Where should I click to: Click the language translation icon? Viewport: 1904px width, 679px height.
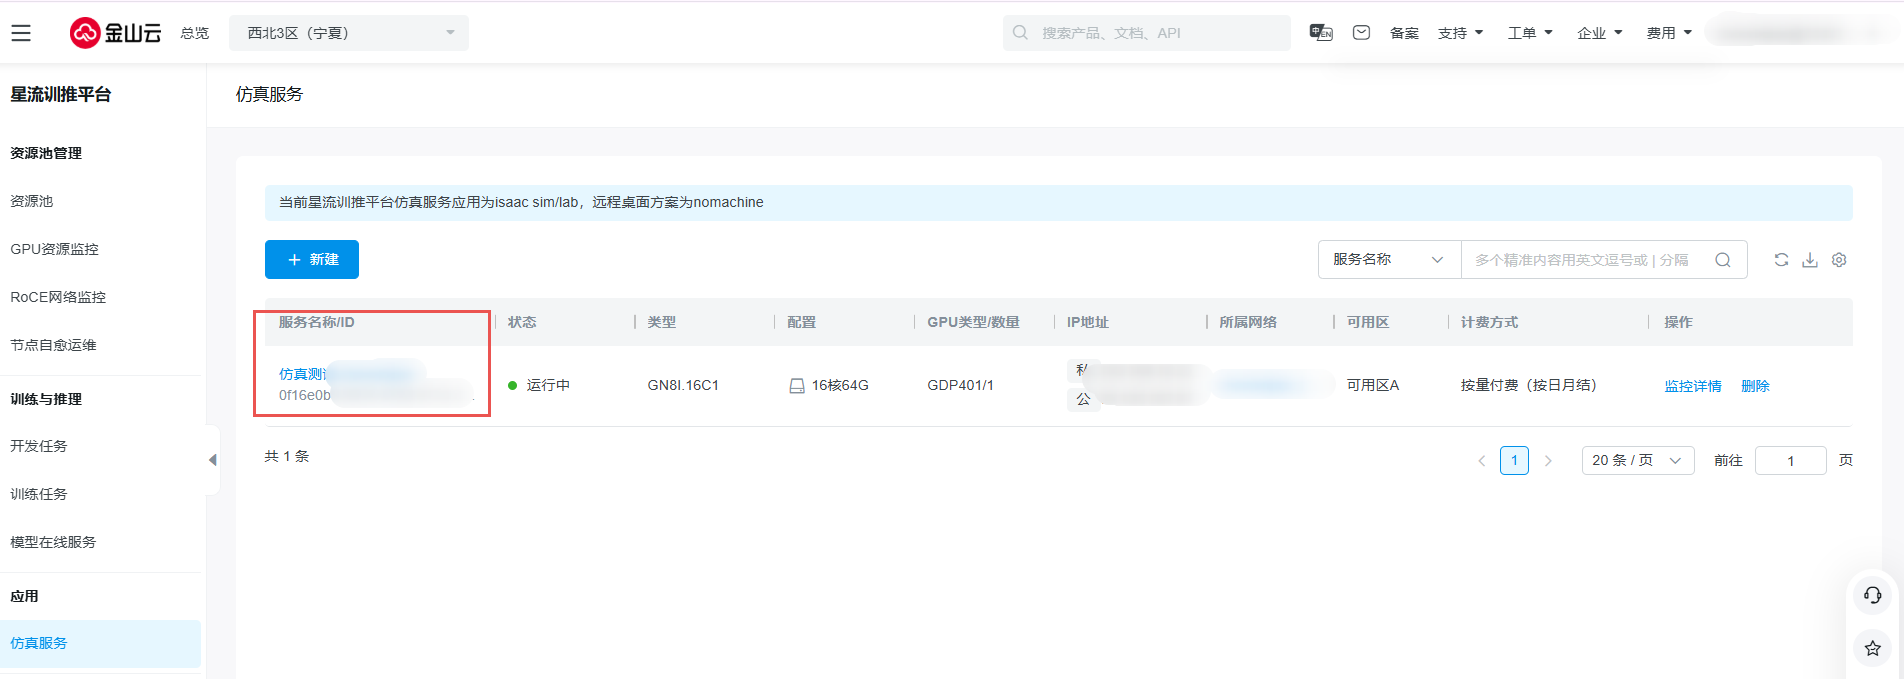point(1321,33)
